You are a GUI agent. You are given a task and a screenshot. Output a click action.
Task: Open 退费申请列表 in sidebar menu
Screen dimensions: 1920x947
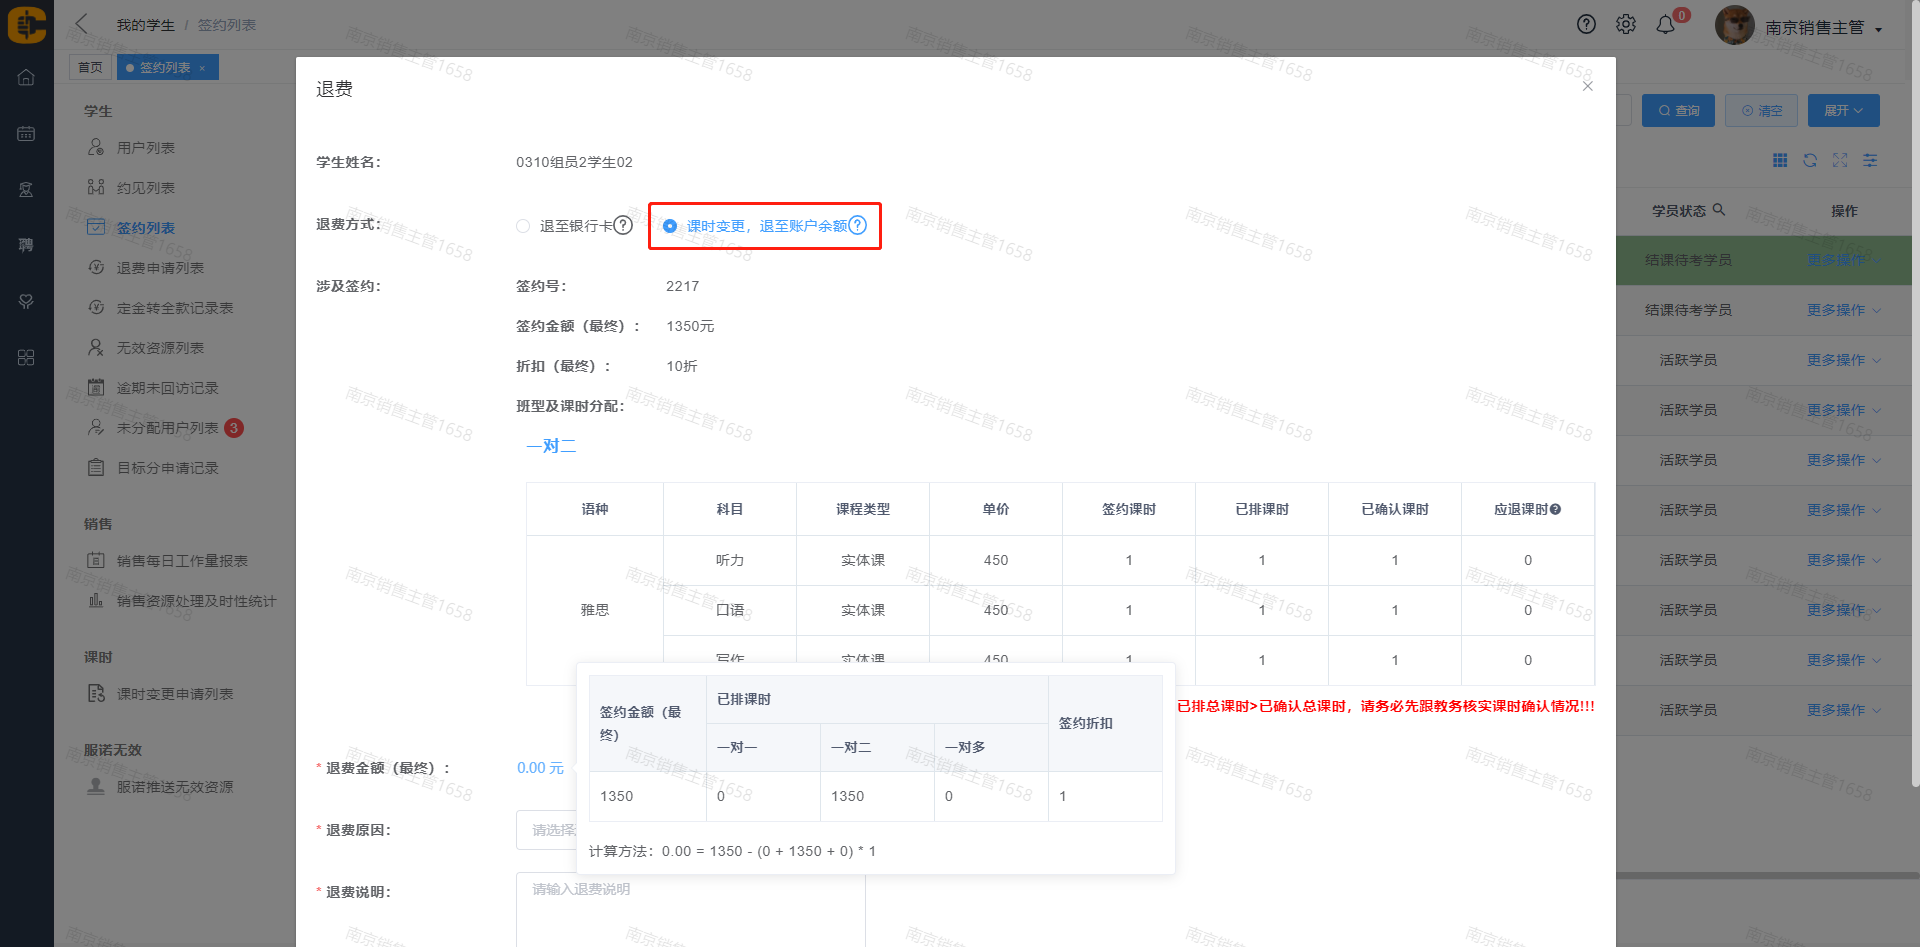click(160, 268)
